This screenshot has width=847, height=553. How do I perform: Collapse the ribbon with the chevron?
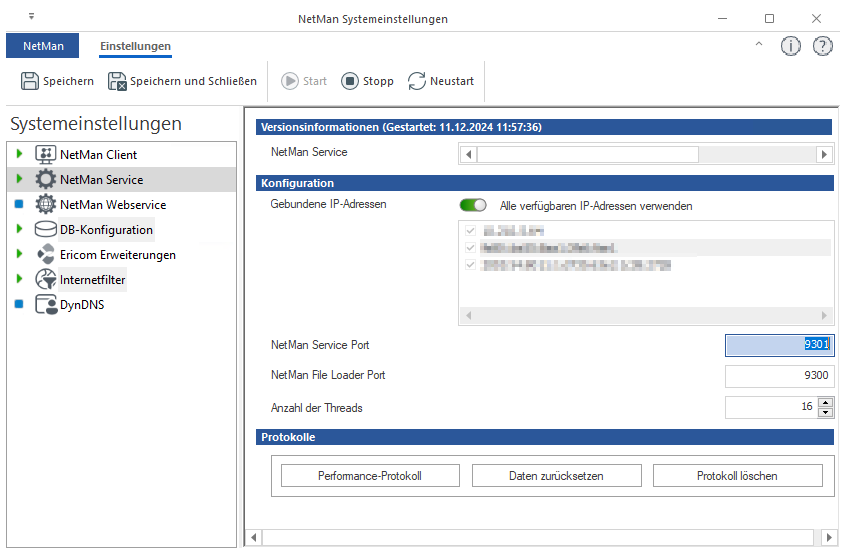coord(758,45)
